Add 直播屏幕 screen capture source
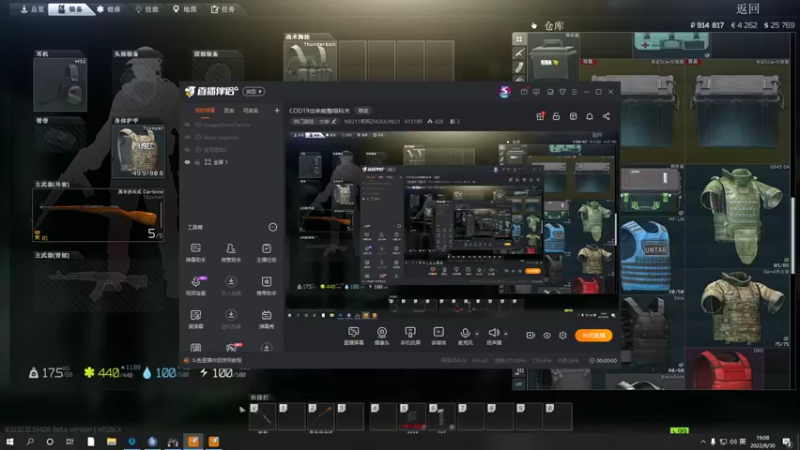Viewport: 800px width, 450px height. [x=354, y=336]
